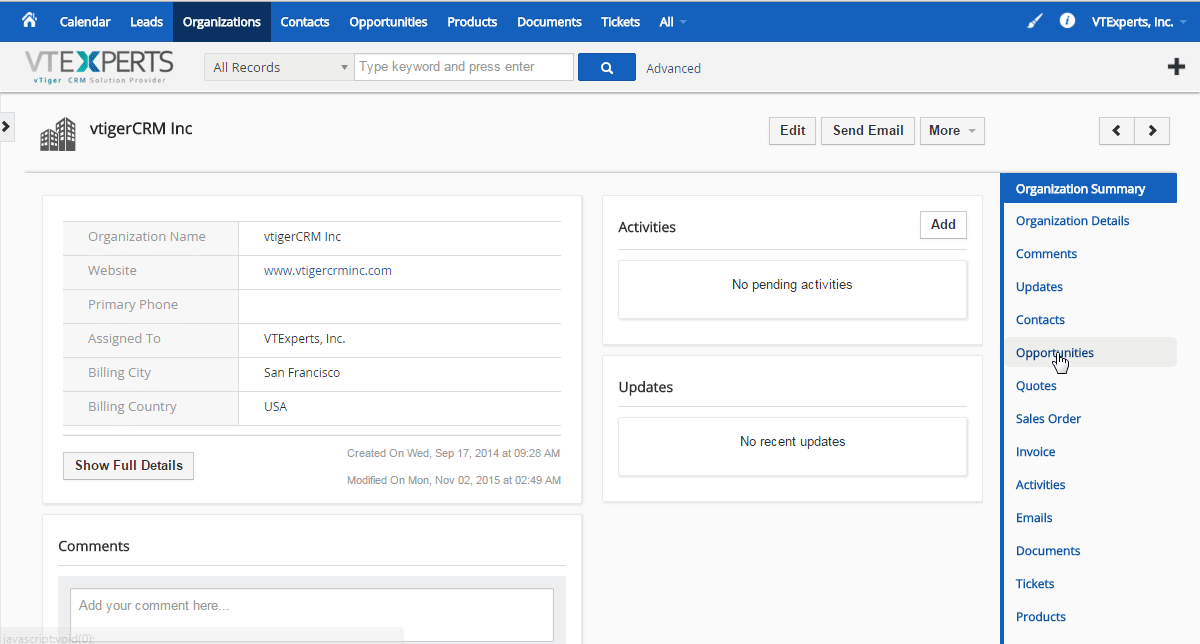The image size is (1200, 644).
Task: Click Show Full Details button
Action: point(129,465)
